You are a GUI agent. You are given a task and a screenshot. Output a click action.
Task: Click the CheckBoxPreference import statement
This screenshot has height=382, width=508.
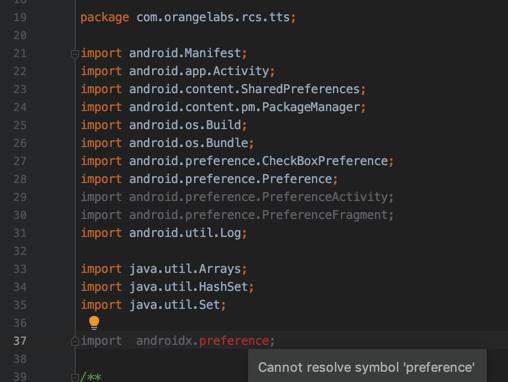237,161
